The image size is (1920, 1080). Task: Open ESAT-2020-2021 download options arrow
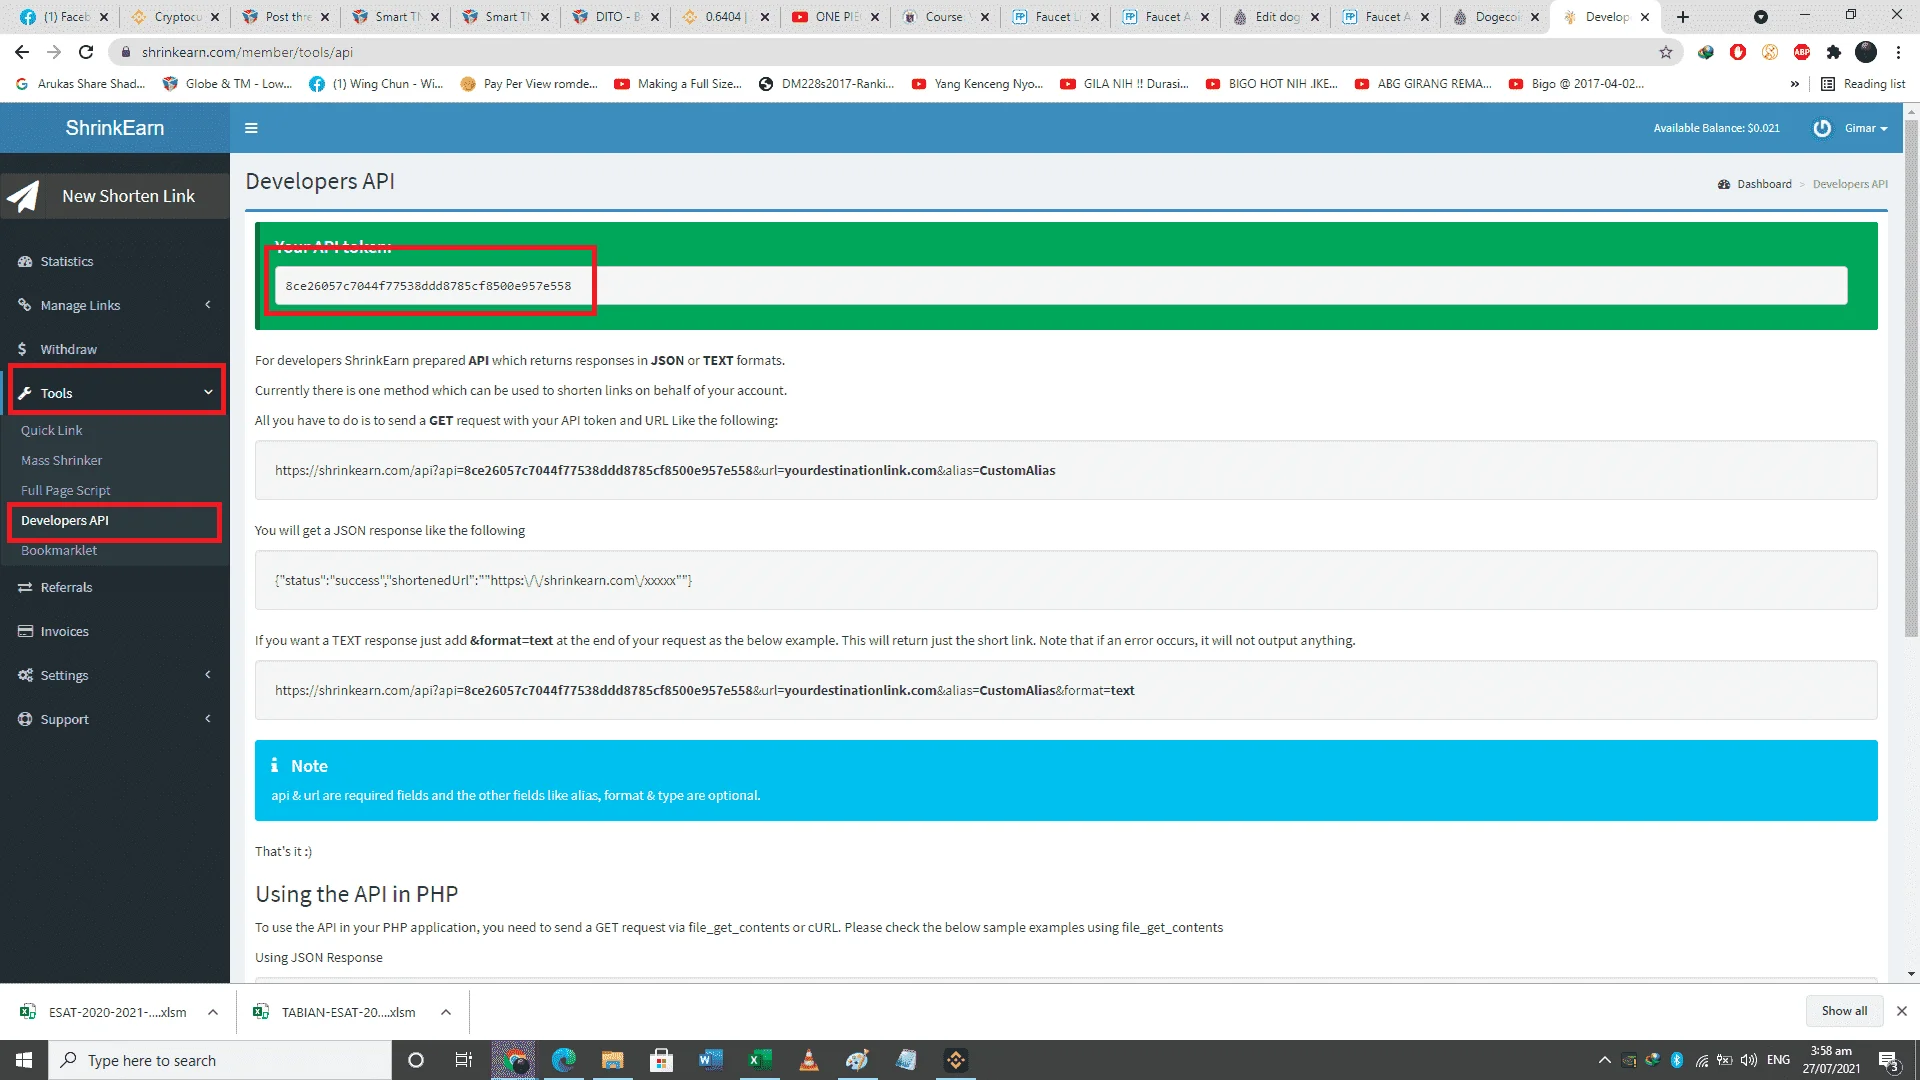pos(213,1012)
